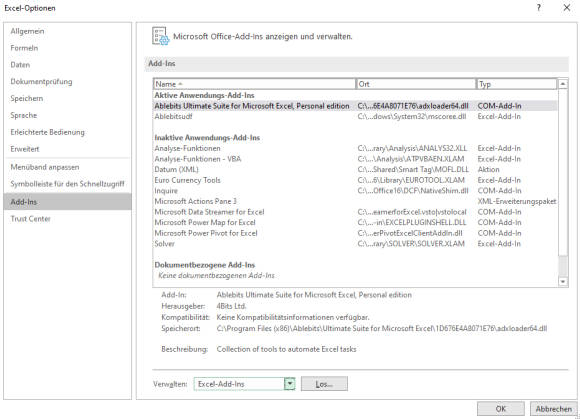Viewport: 580px width, 419px height.
Task: Sort add-ins by Typ column header
Action: [x=516, y=84]
